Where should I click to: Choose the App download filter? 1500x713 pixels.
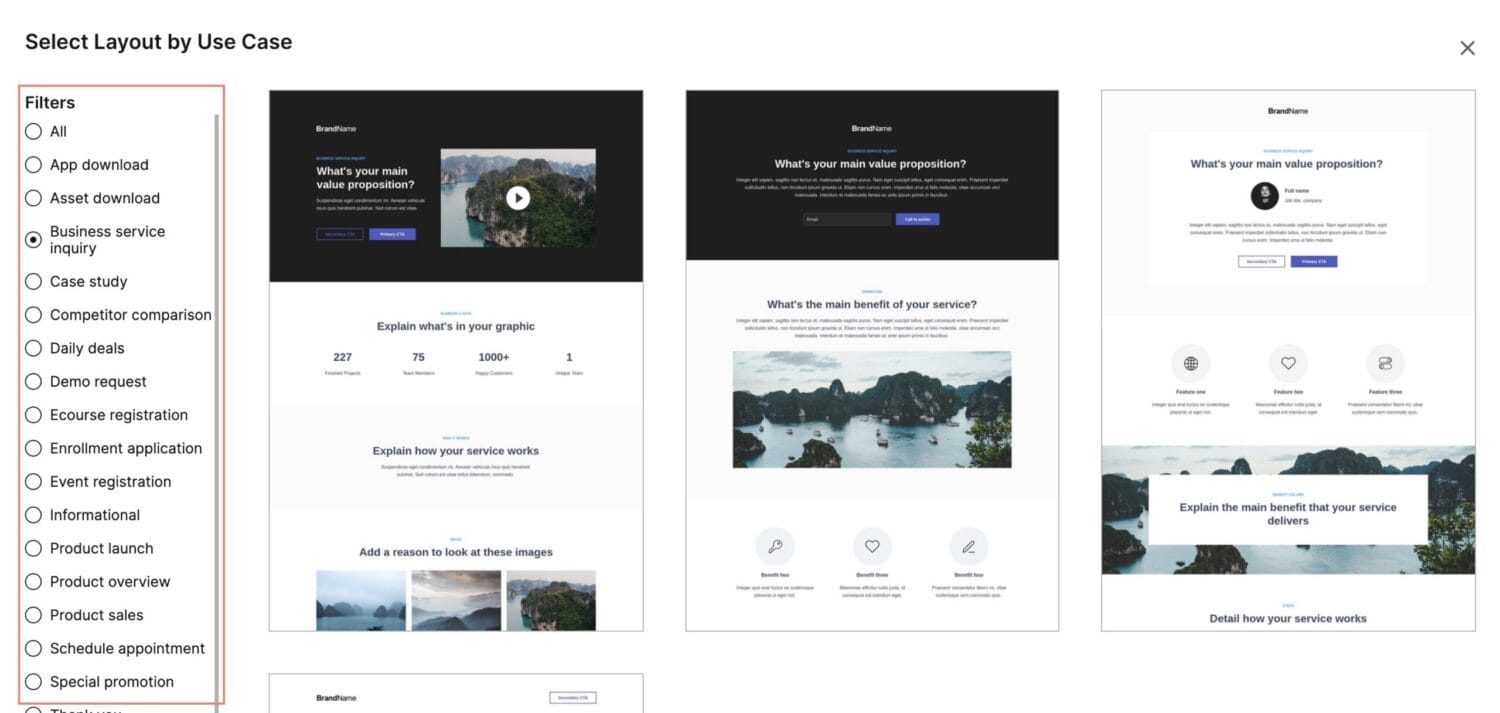34,165
